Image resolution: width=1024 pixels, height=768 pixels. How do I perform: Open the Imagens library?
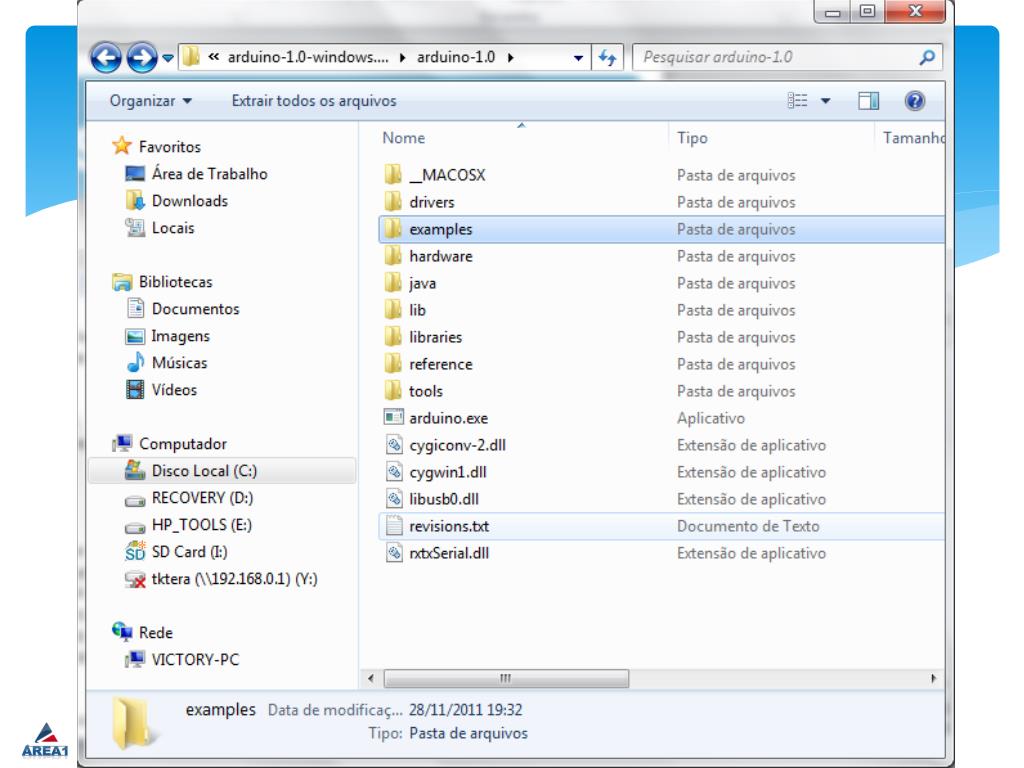click(180, 336)
